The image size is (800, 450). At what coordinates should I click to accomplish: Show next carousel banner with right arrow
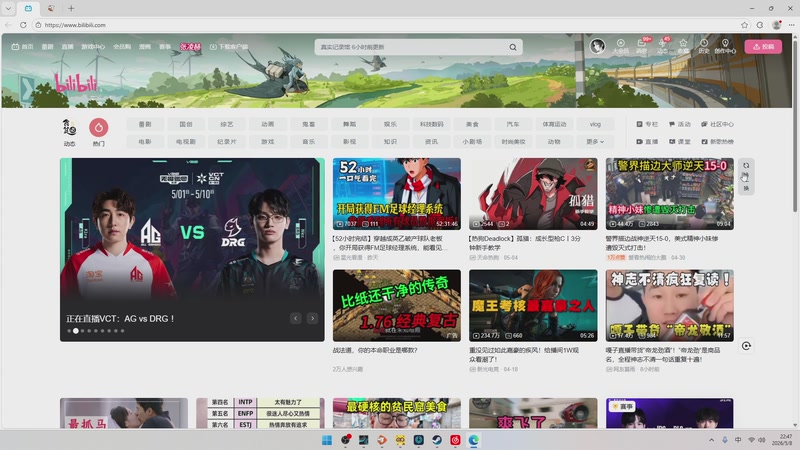pos(312,318)
